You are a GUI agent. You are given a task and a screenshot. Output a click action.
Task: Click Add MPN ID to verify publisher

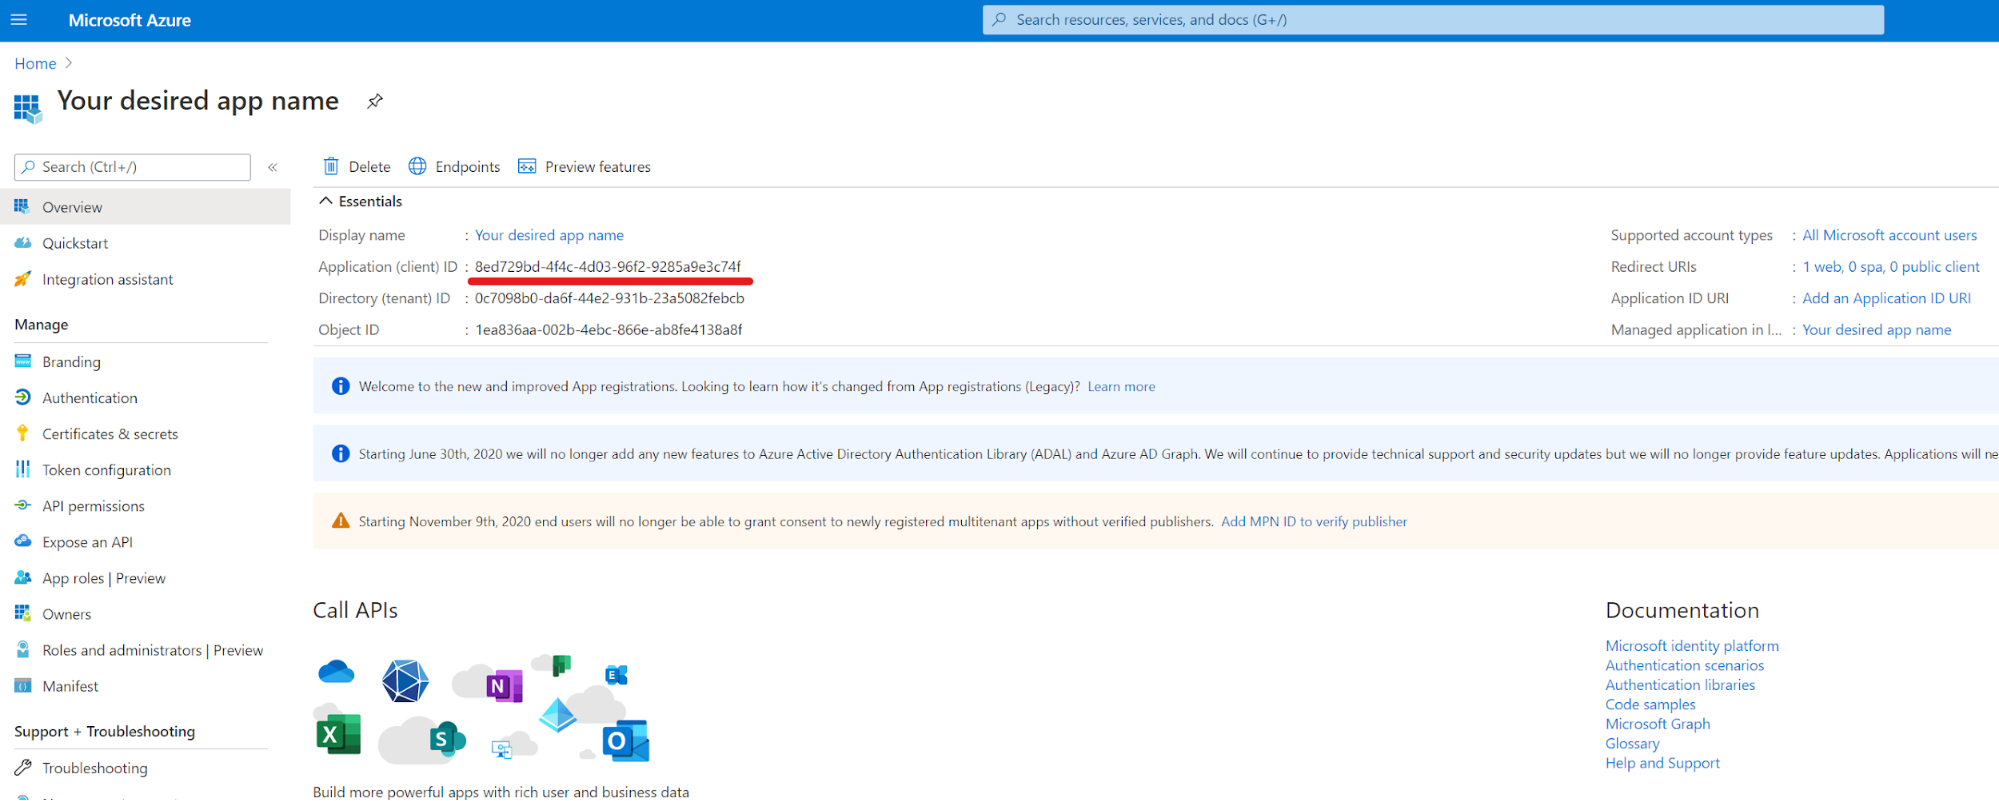1313,521
